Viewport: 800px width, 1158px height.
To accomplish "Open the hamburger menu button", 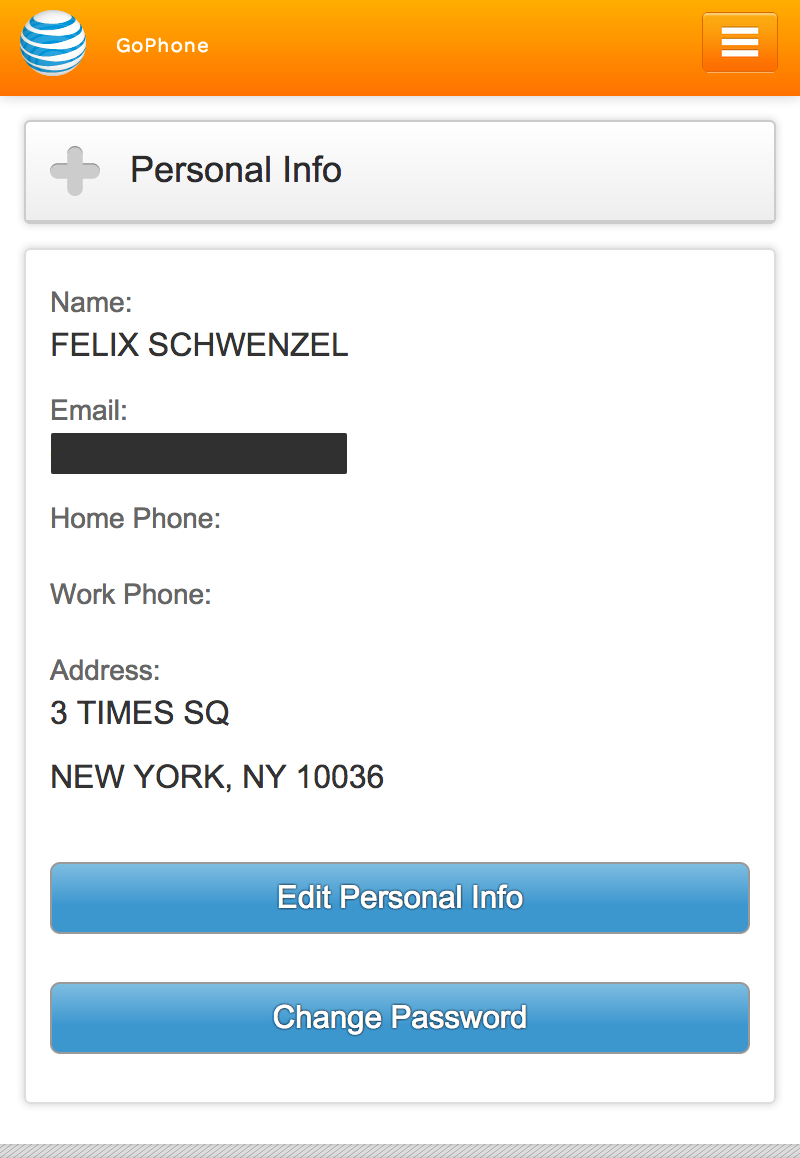I will point(739,42).
